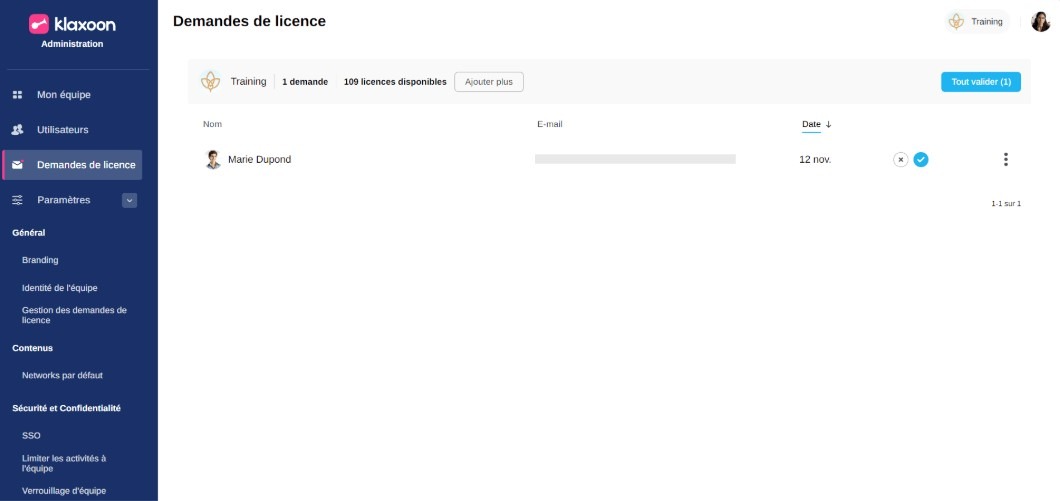Screen dimensions: 1060x501
Task: Open the Training team selector
Action: click(976, 21)
